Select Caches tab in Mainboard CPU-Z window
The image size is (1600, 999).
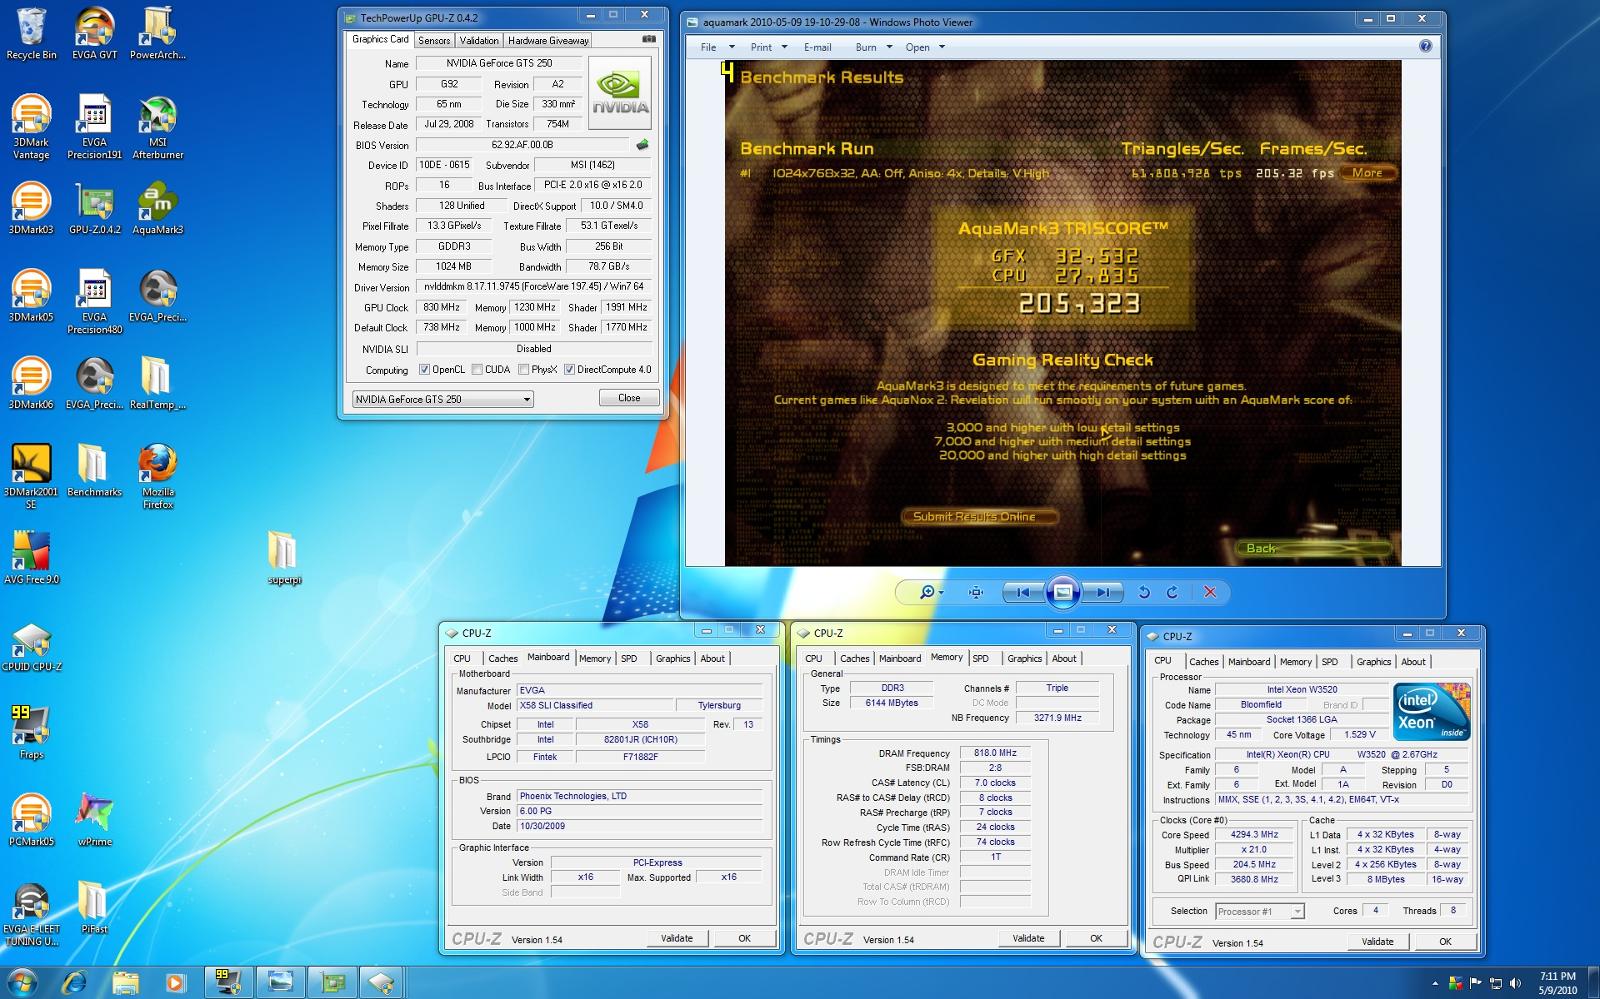click(503, 658)
